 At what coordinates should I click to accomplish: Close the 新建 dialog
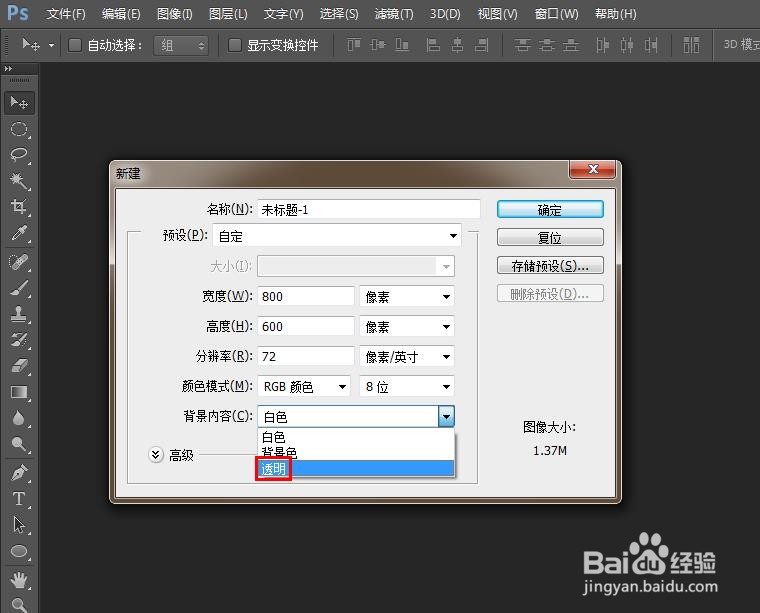click(x=592, y=169)
